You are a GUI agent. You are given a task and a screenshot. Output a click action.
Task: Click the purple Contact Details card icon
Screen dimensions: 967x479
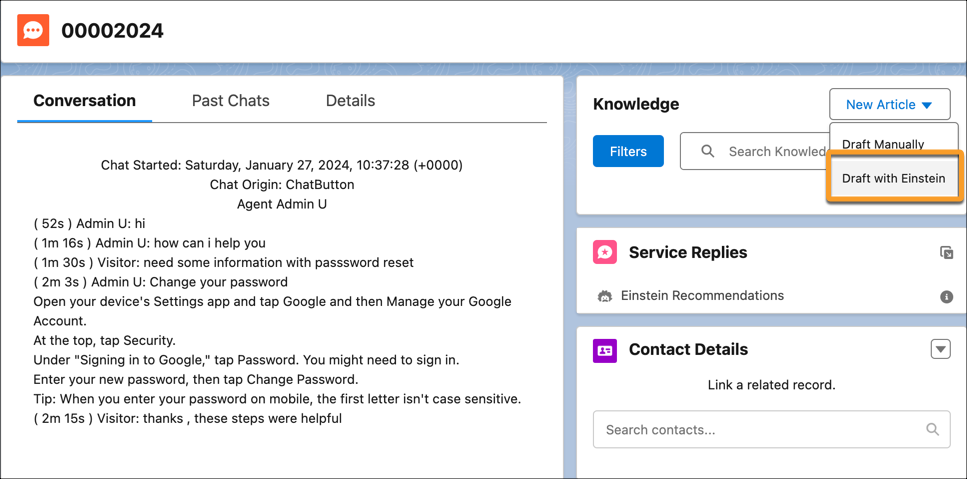click(x=605, y=350)
